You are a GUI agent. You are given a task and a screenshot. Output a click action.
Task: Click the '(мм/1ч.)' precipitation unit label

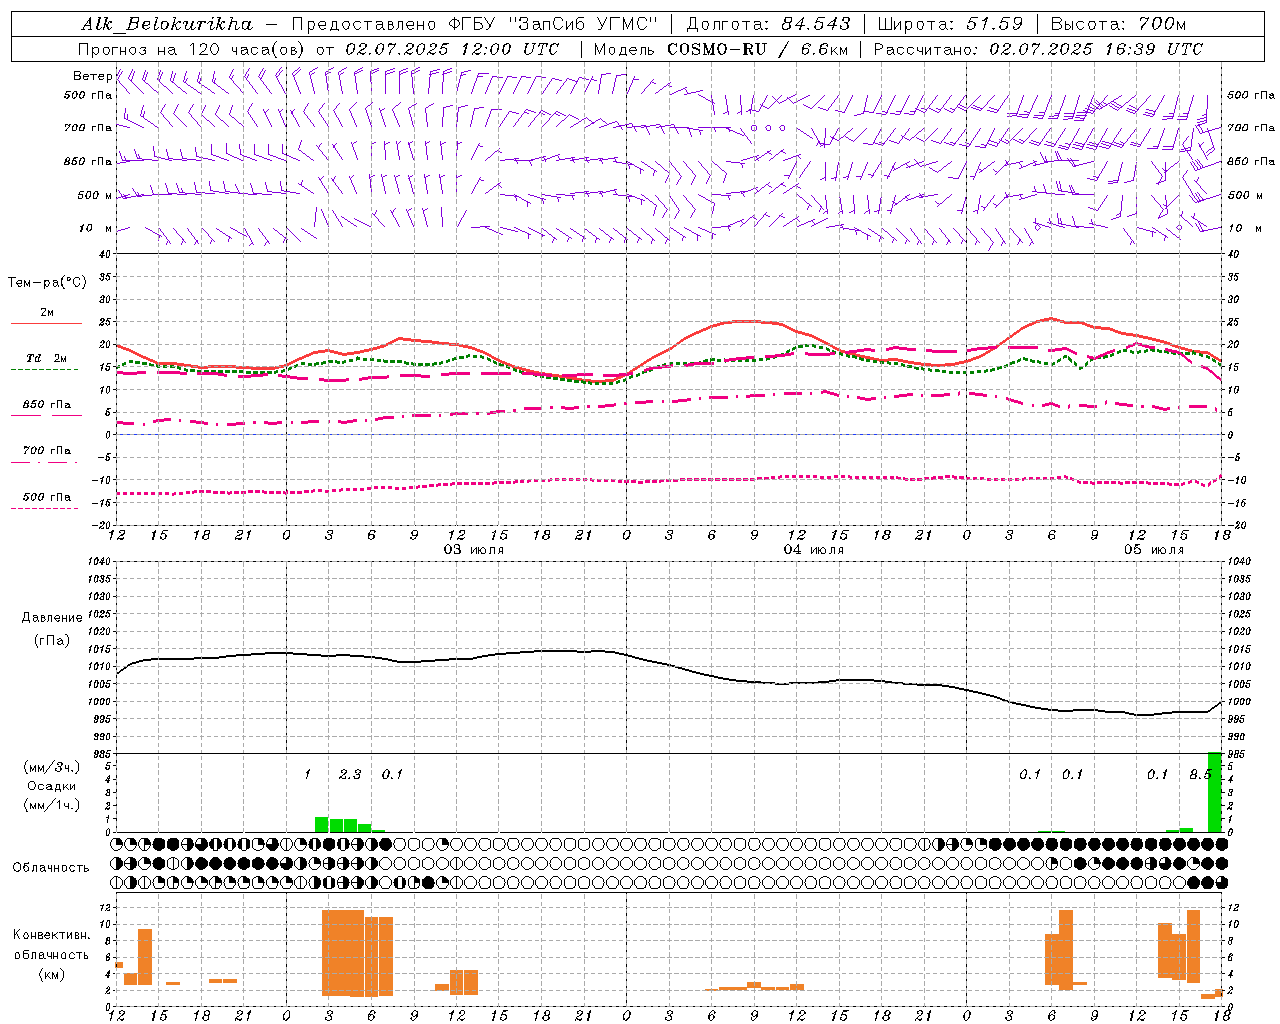pos(51,805)
